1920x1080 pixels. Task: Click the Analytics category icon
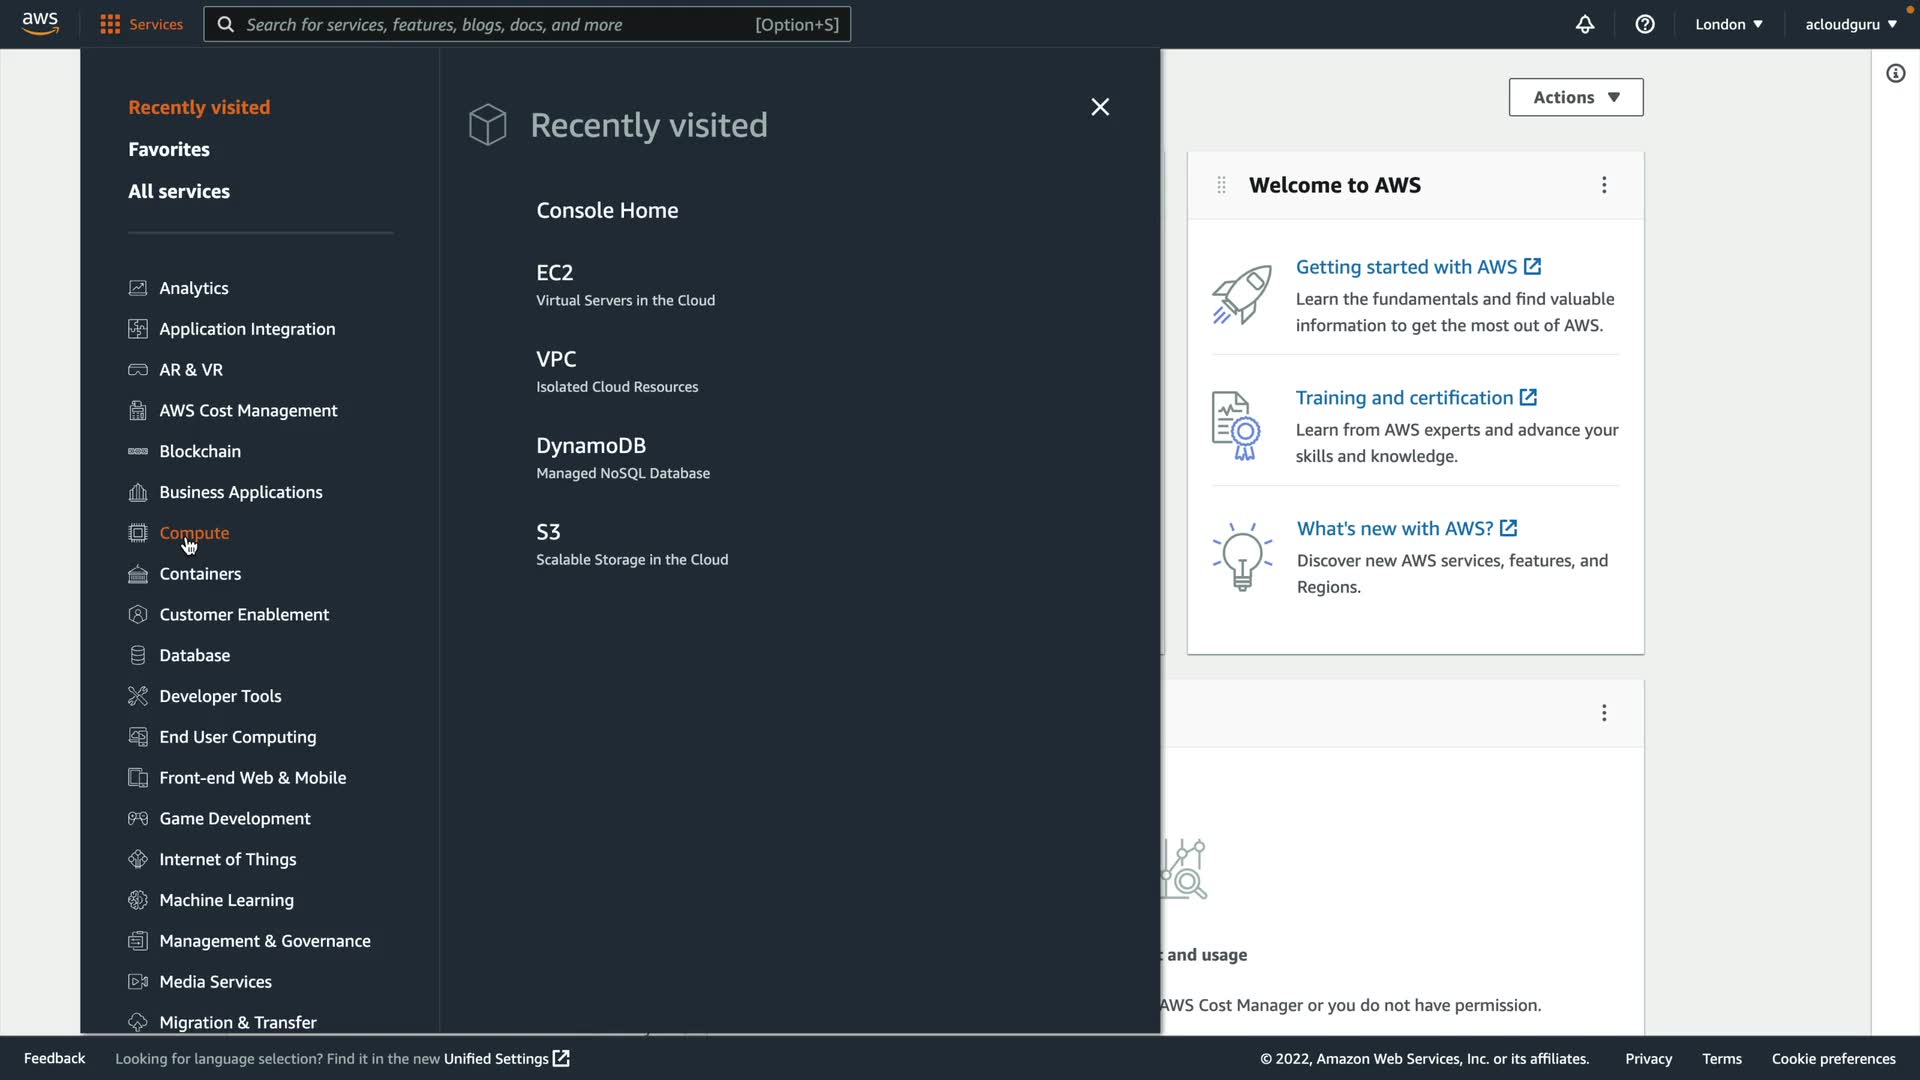coord(138,288)
